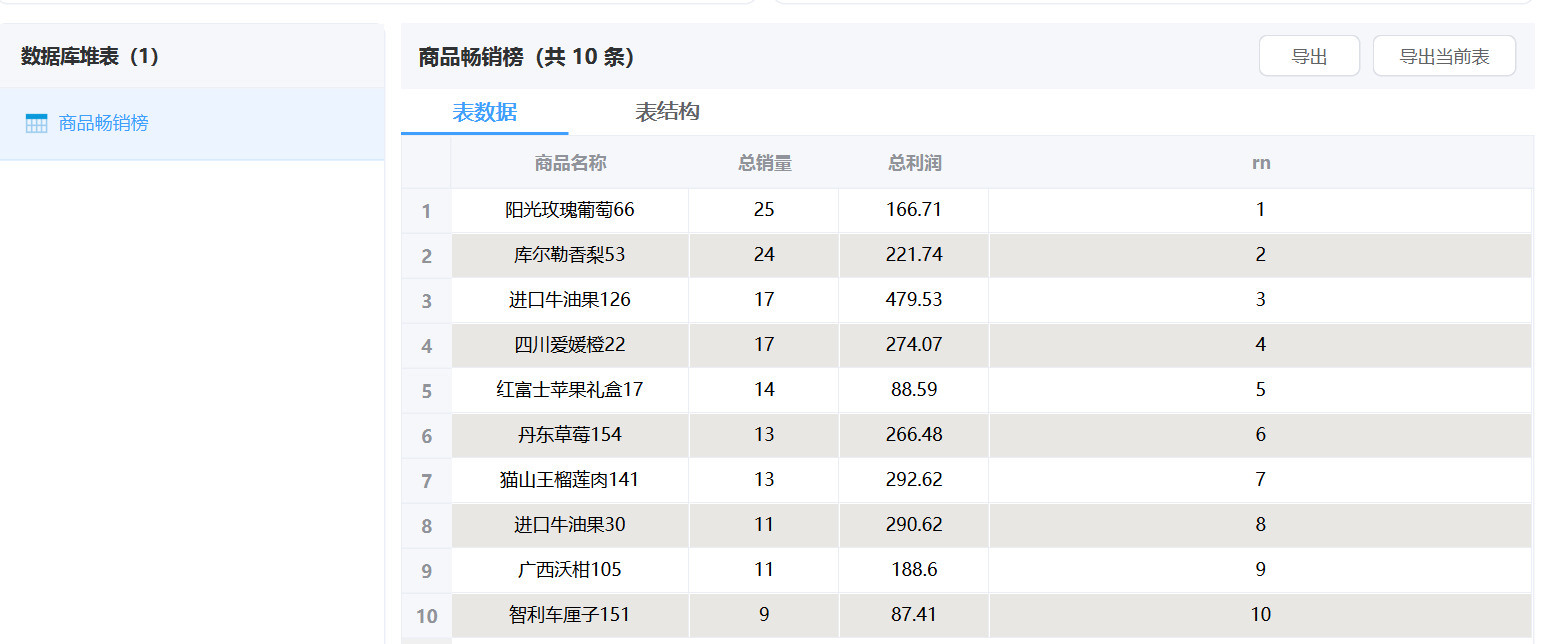Click the 总利润 column header

(914, 163)
